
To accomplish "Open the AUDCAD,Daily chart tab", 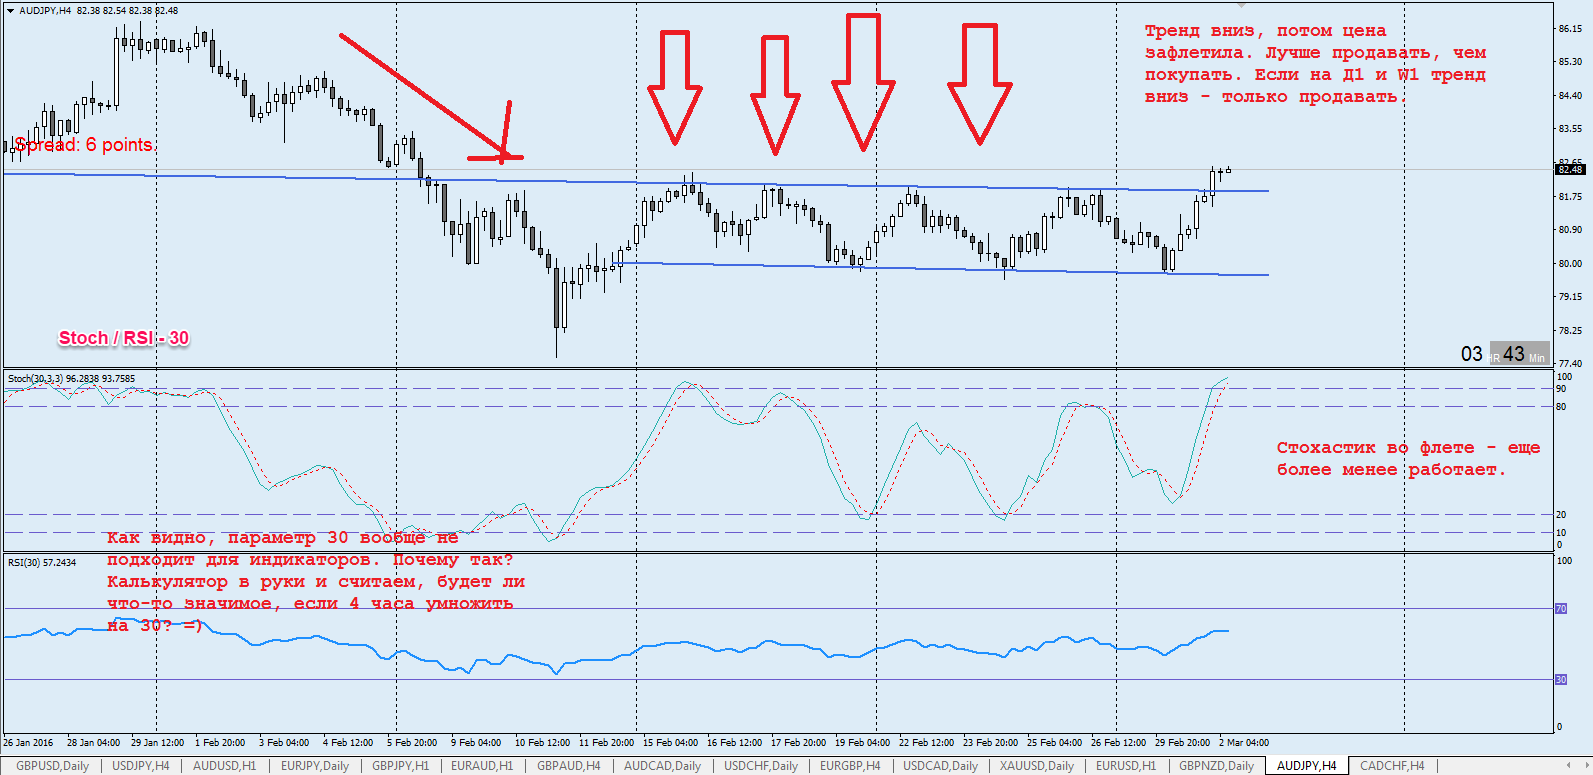I will pyautogui.click(x=662, y=766).
